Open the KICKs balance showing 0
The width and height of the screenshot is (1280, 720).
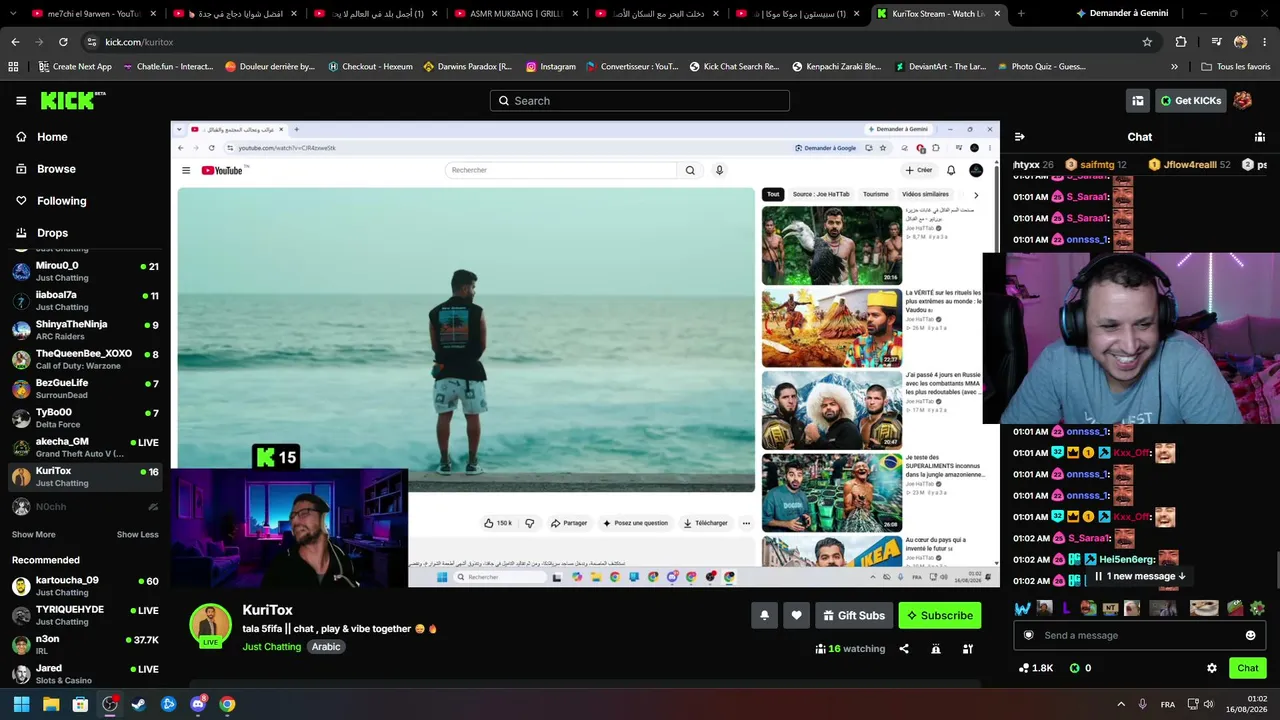(x=1080, y=668)
